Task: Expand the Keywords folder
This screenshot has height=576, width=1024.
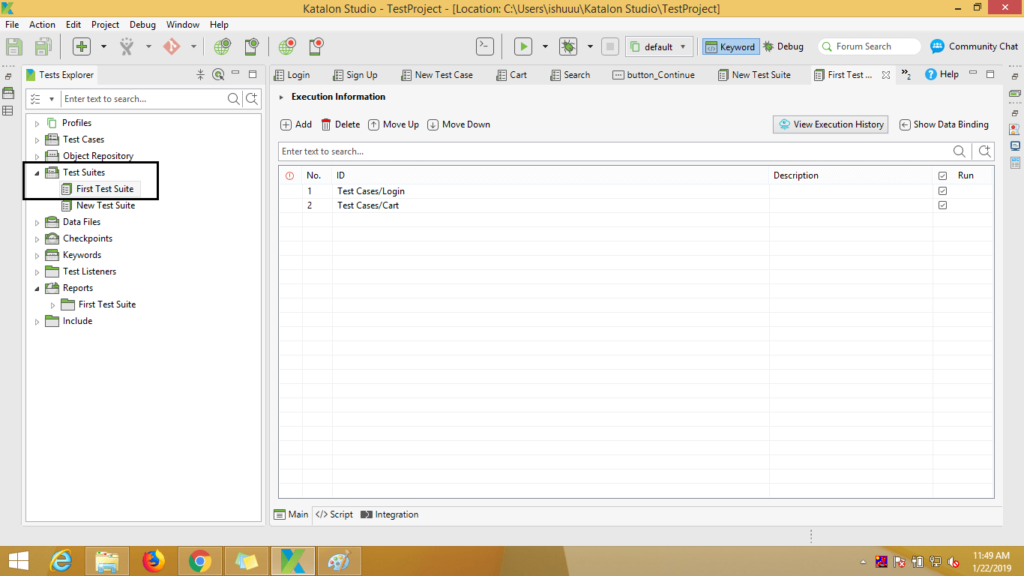Action: [x=37, y=255]
